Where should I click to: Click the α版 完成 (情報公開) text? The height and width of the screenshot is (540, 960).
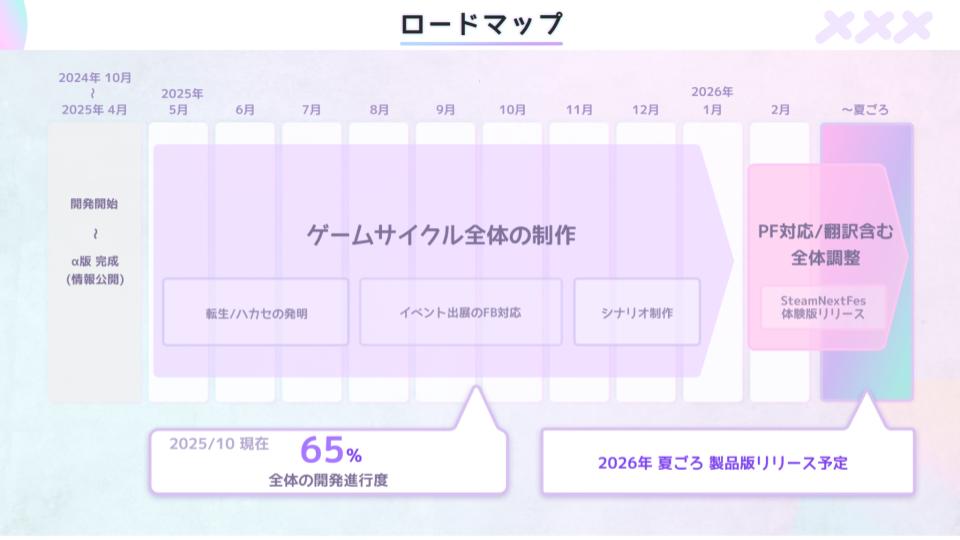point(94,270)
